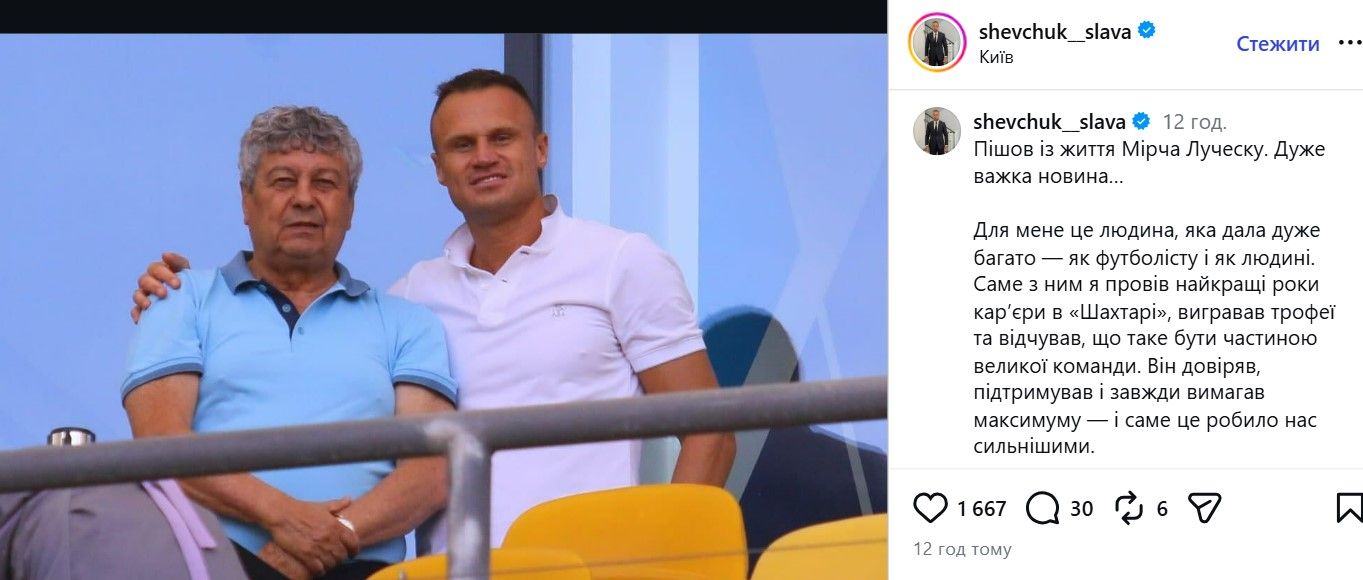Click the verified badge in the caption line
Screen dimensions: 1363x580
tap(1141, 122)
